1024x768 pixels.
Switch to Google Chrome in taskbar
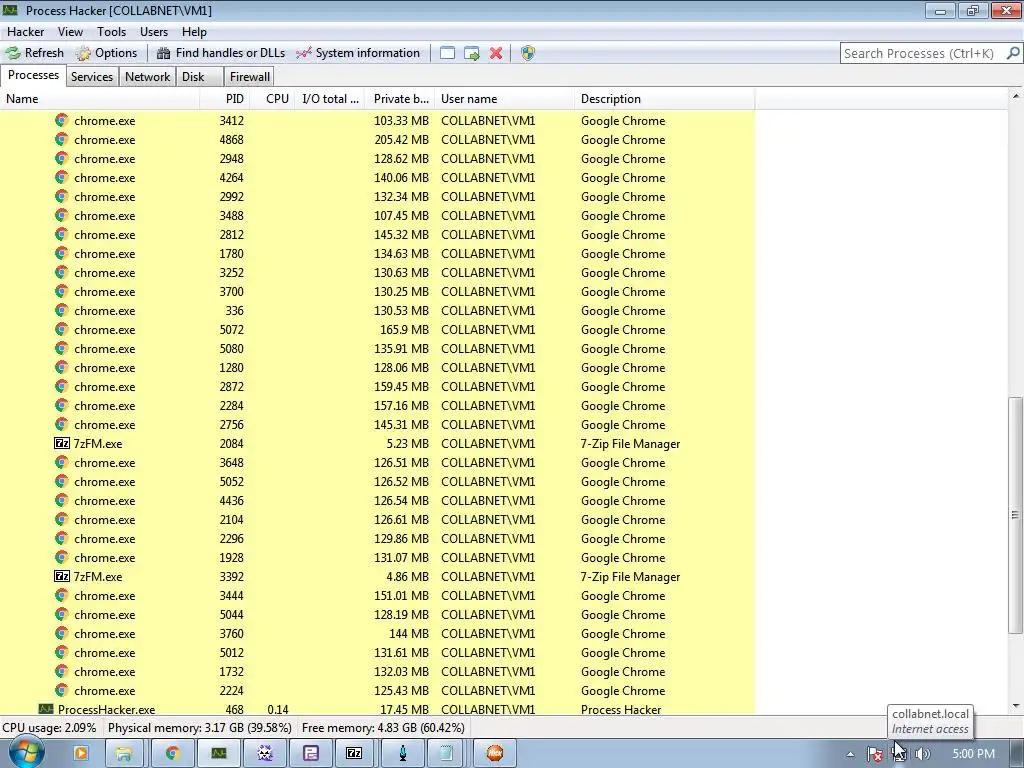[x=172, y=753]
